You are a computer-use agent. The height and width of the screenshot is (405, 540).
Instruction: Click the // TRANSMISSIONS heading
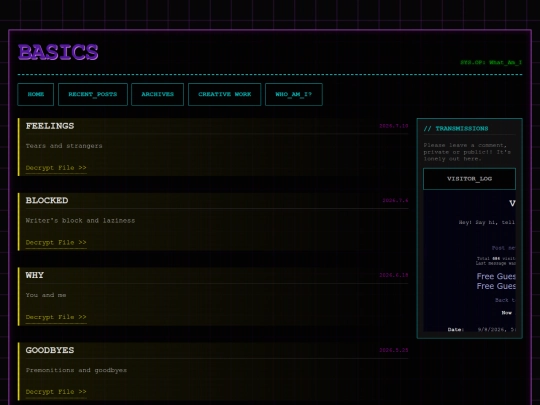pos(456,128)
